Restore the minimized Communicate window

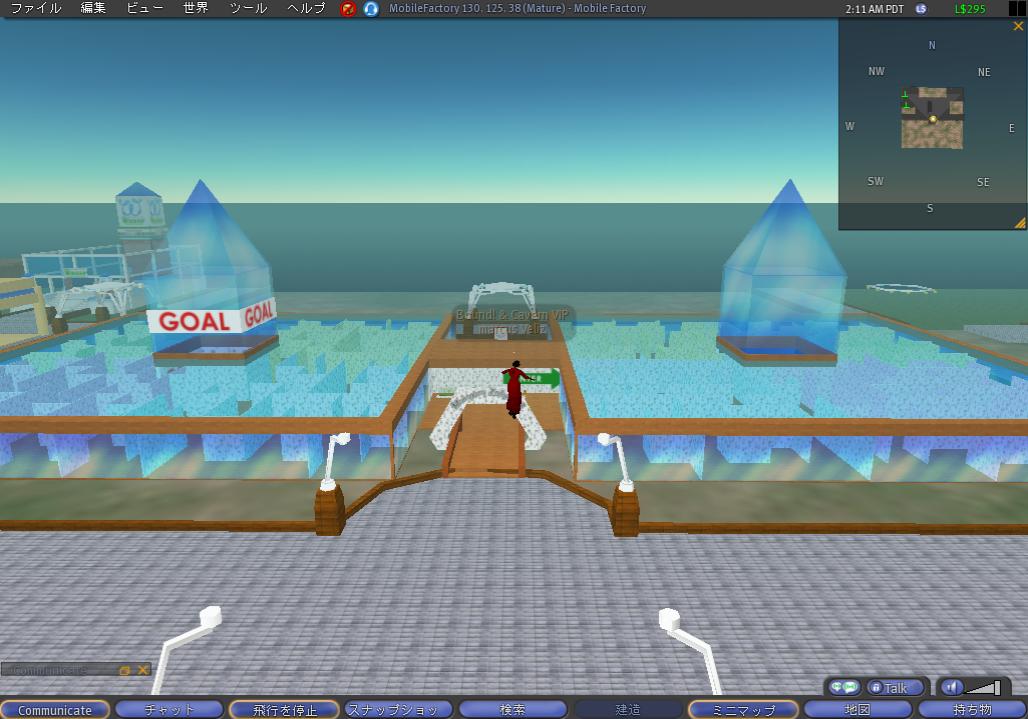[125, 670]
